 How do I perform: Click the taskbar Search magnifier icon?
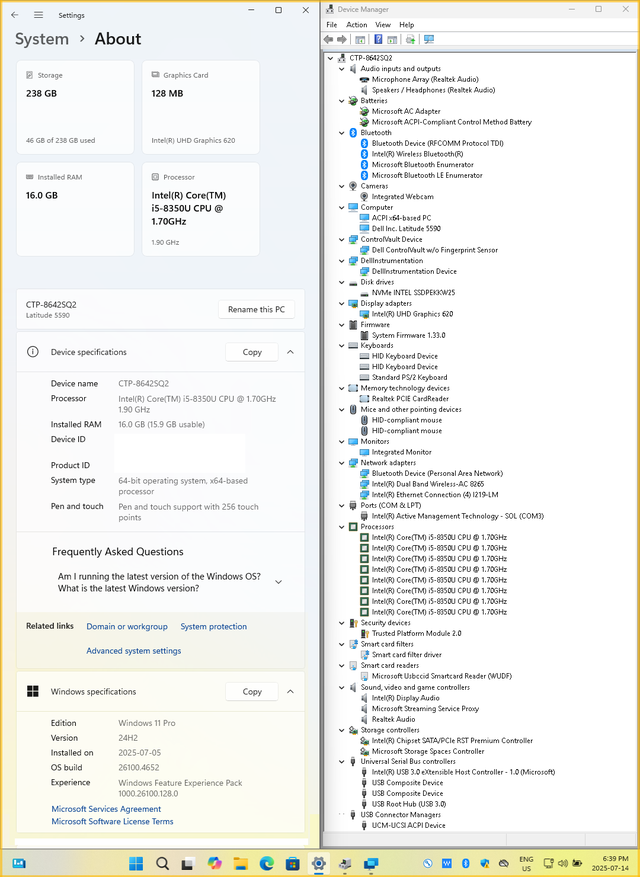pyautogui.click(x=162, y=863)
